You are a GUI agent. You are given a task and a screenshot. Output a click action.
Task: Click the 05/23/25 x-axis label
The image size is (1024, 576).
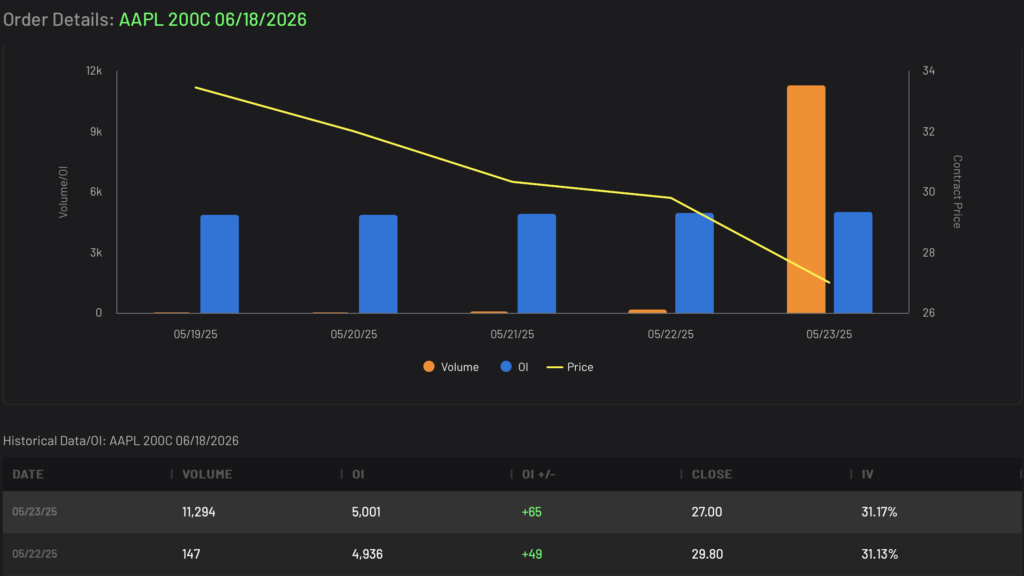(829, 334)
